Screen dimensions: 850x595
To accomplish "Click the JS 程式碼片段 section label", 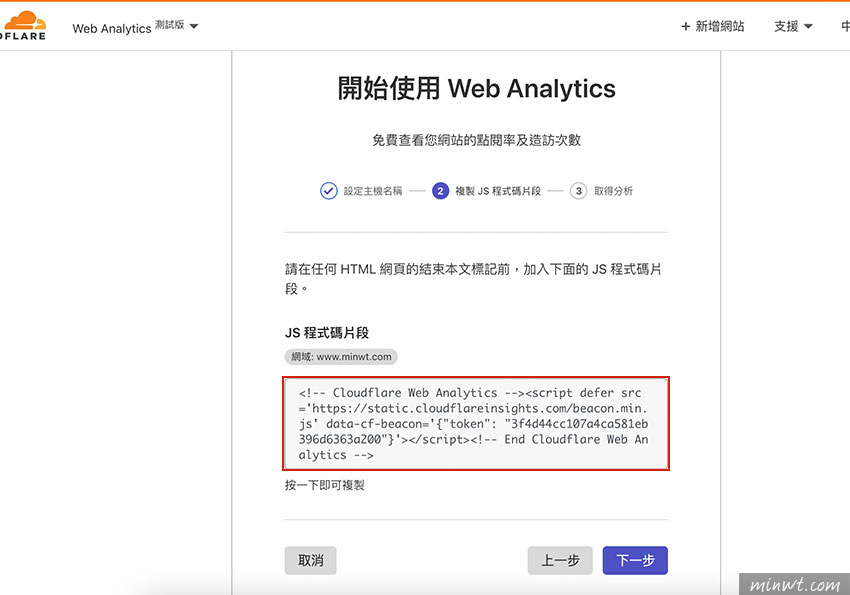I will click(327, 332).
